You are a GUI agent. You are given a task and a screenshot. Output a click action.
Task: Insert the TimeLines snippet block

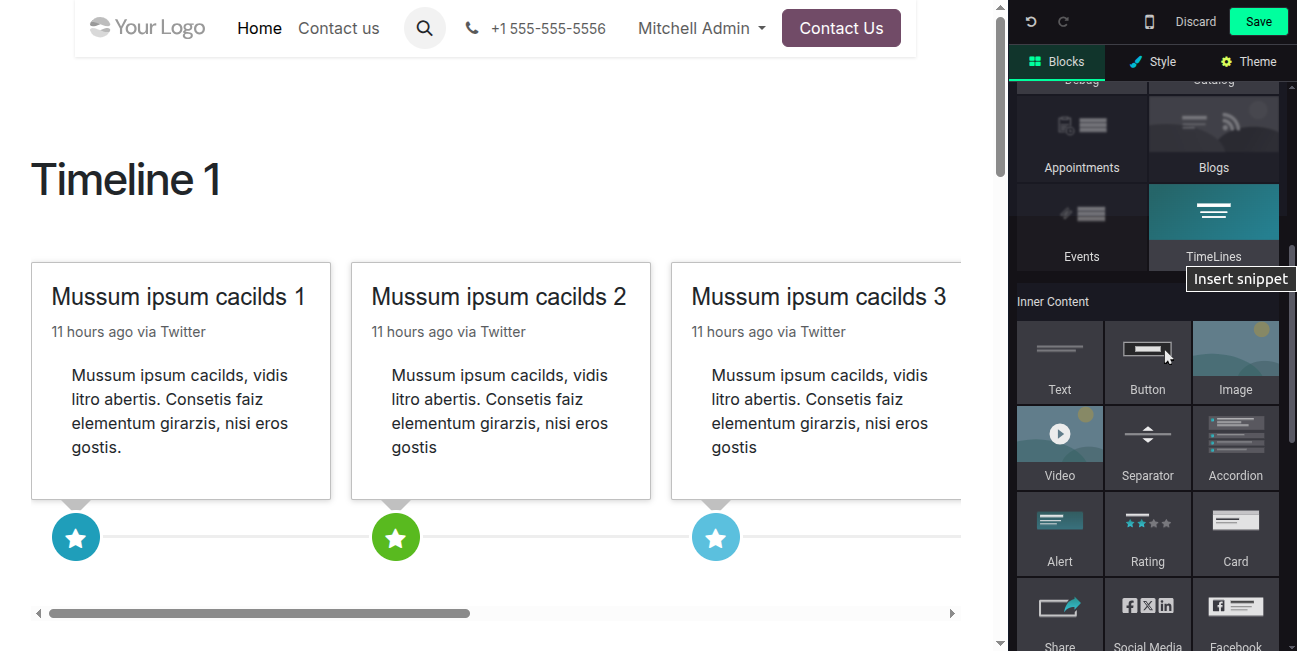(1214, 226)
